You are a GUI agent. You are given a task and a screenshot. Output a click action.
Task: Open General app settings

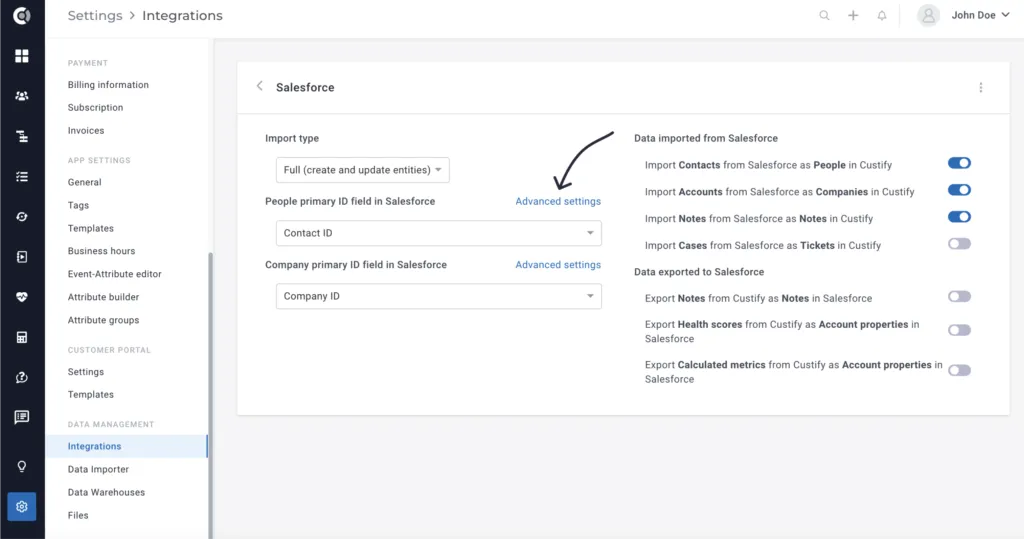pos(84,182)
